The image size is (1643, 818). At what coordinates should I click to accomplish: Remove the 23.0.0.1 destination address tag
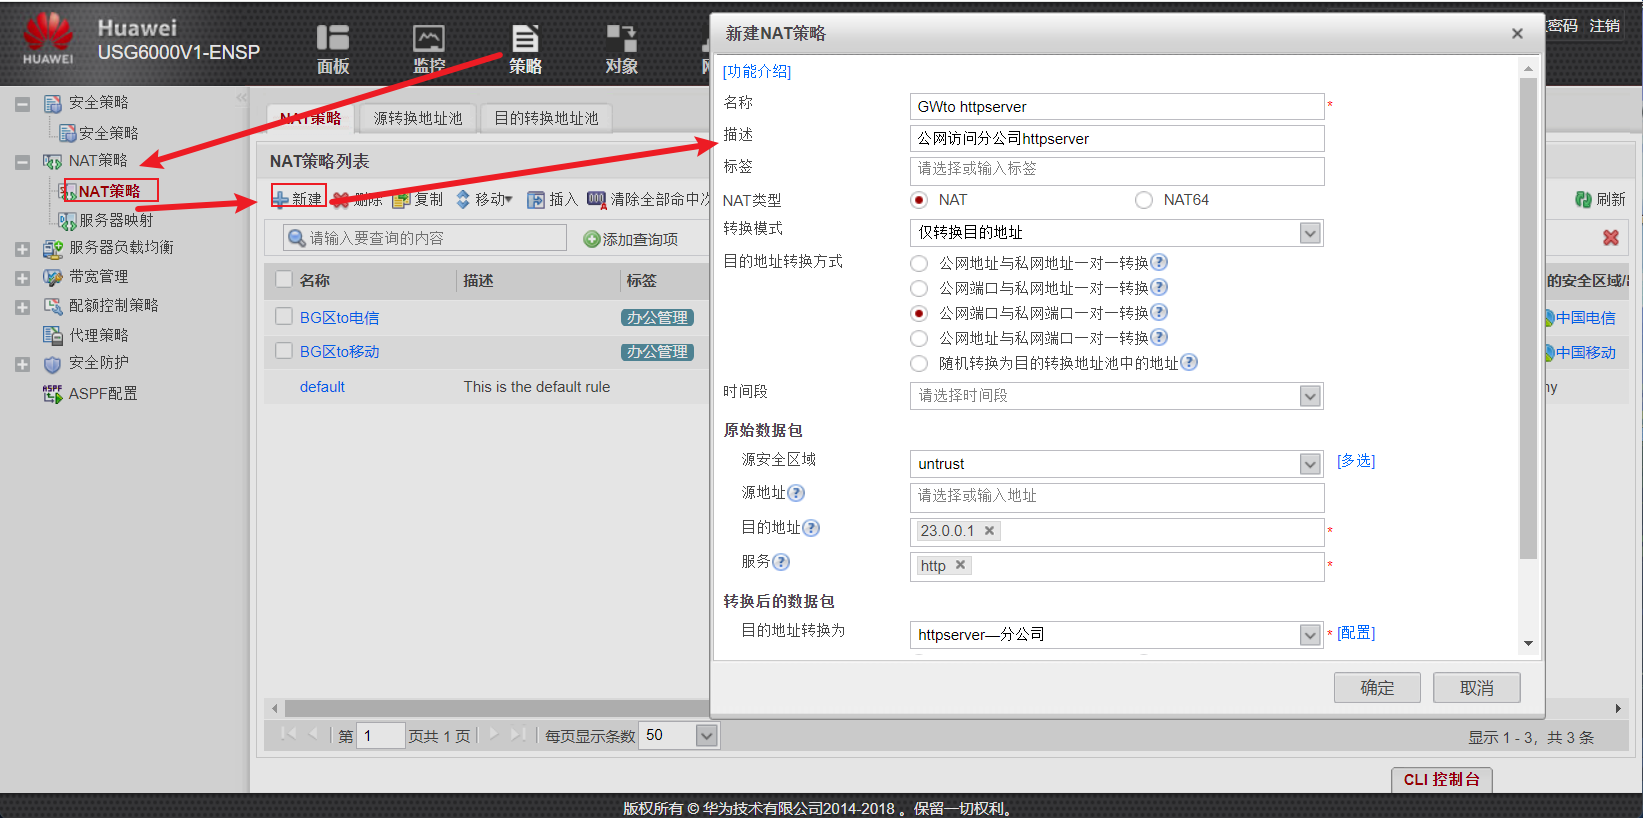[x=989, y=531]
